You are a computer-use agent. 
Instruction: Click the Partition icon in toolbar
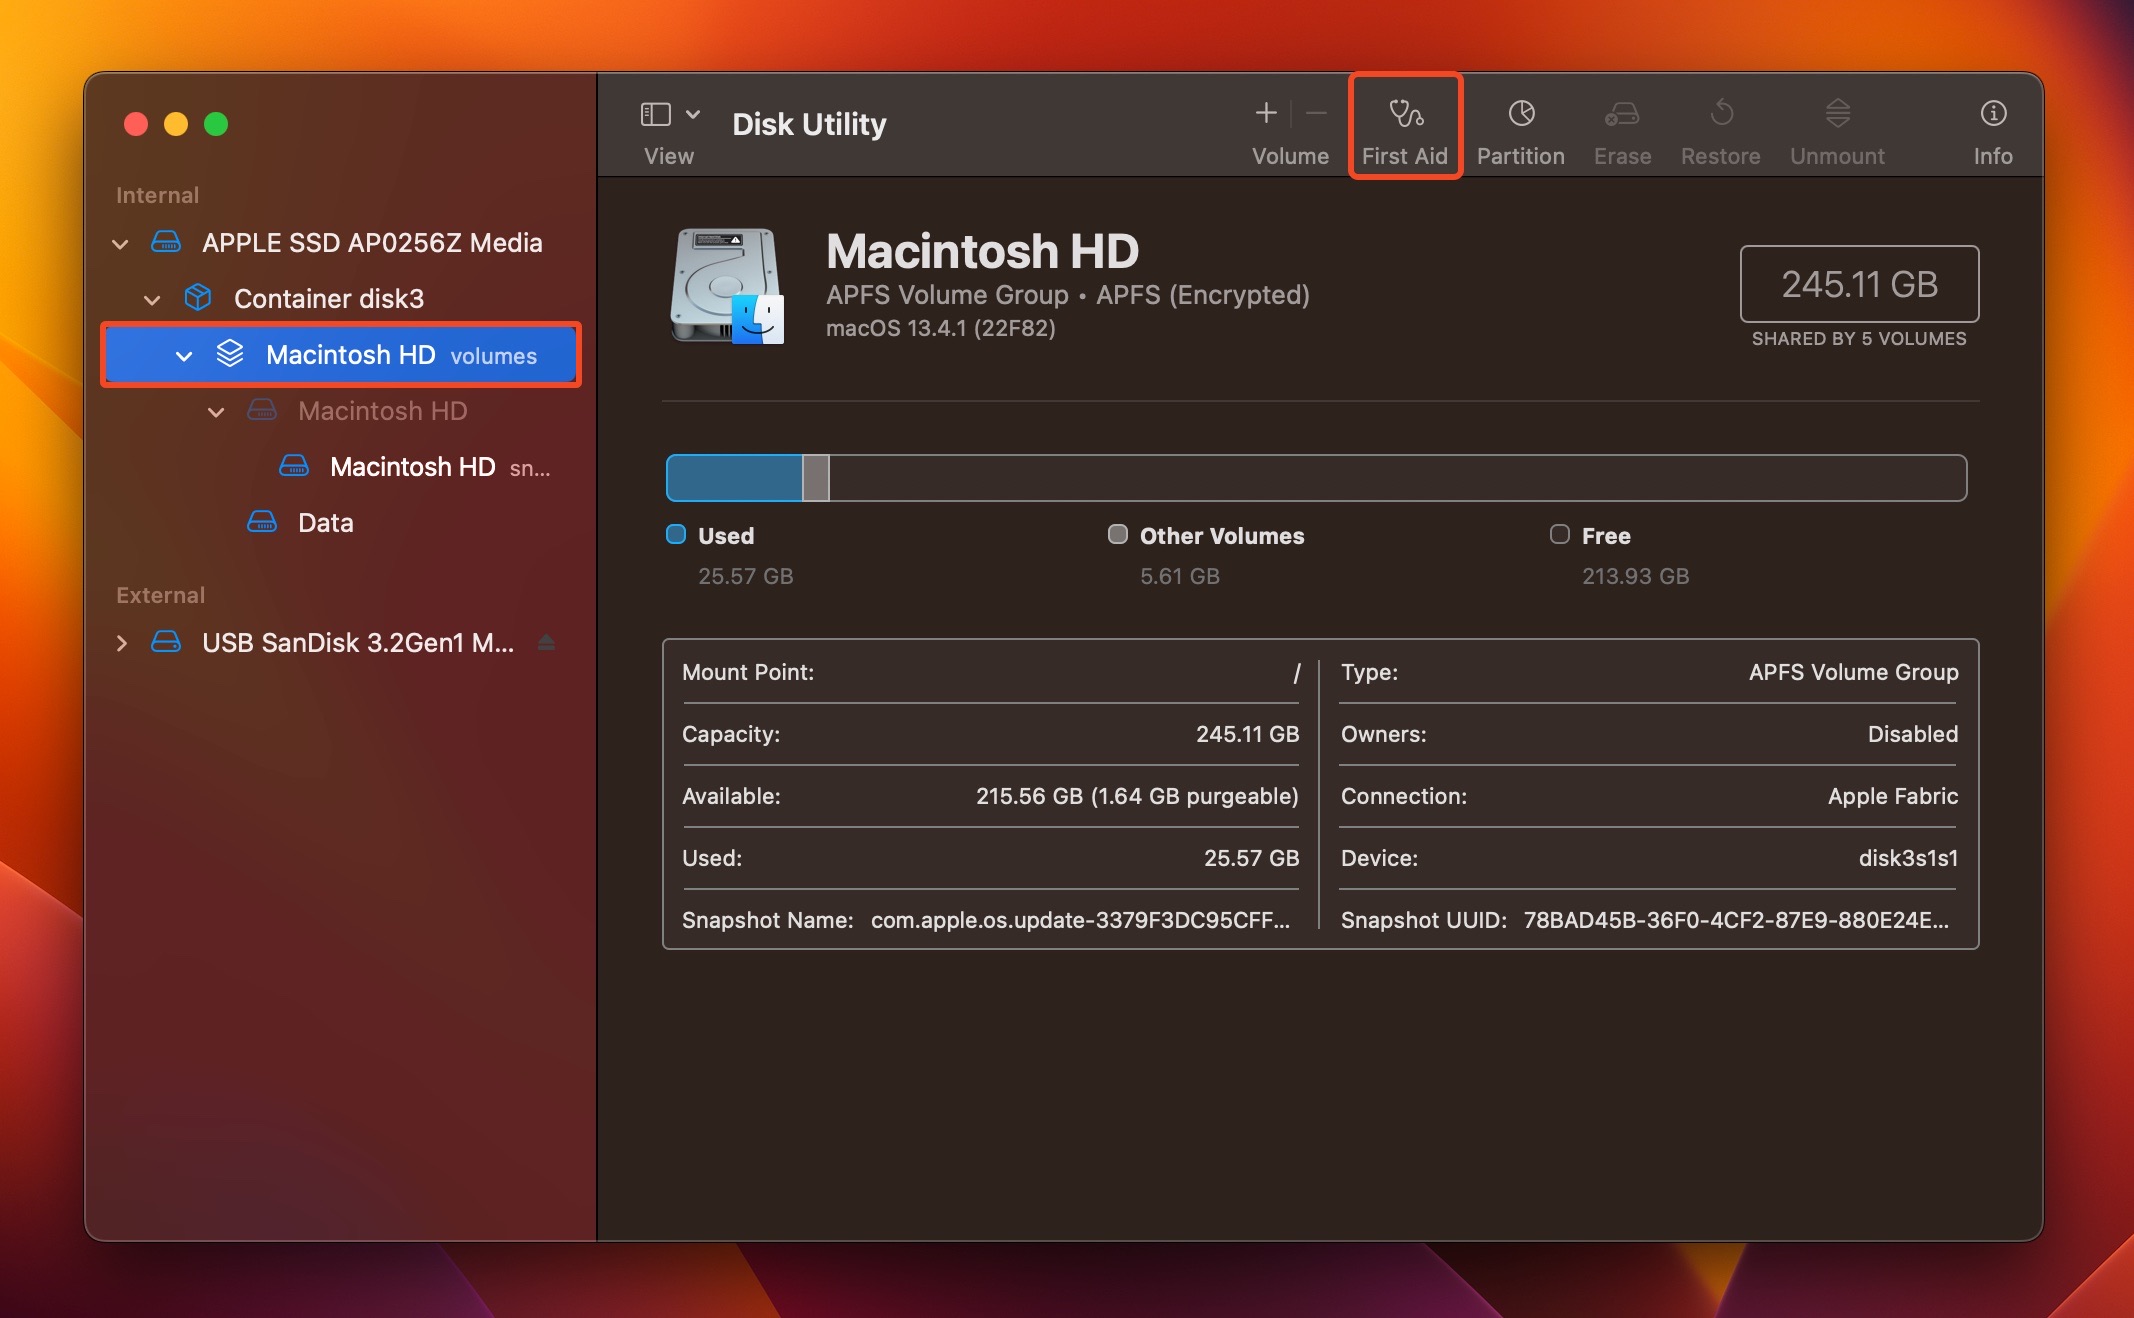(x=1521, y=114)
